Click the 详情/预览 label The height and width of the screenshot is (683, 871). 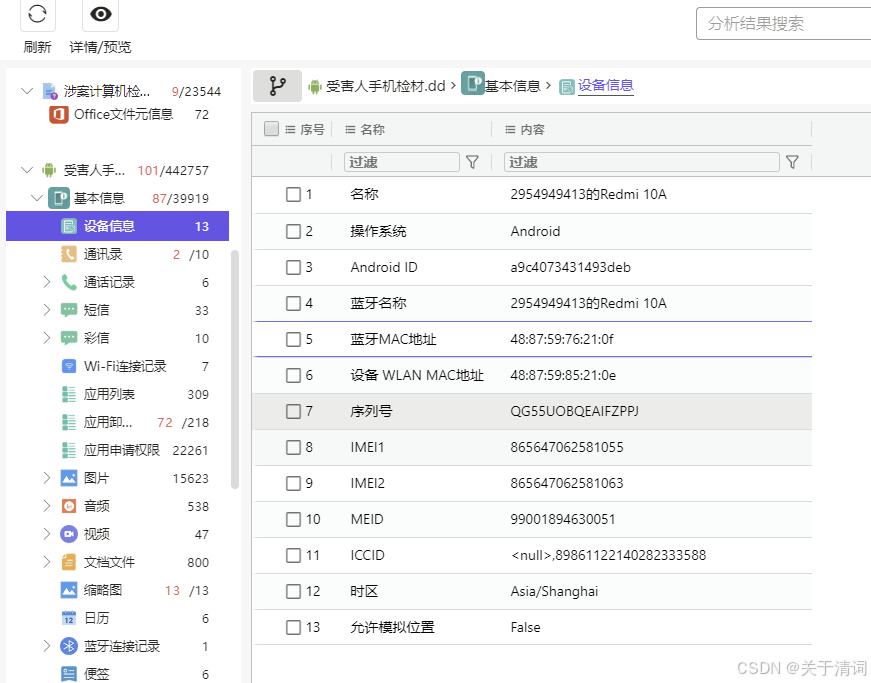click(100, 47)
